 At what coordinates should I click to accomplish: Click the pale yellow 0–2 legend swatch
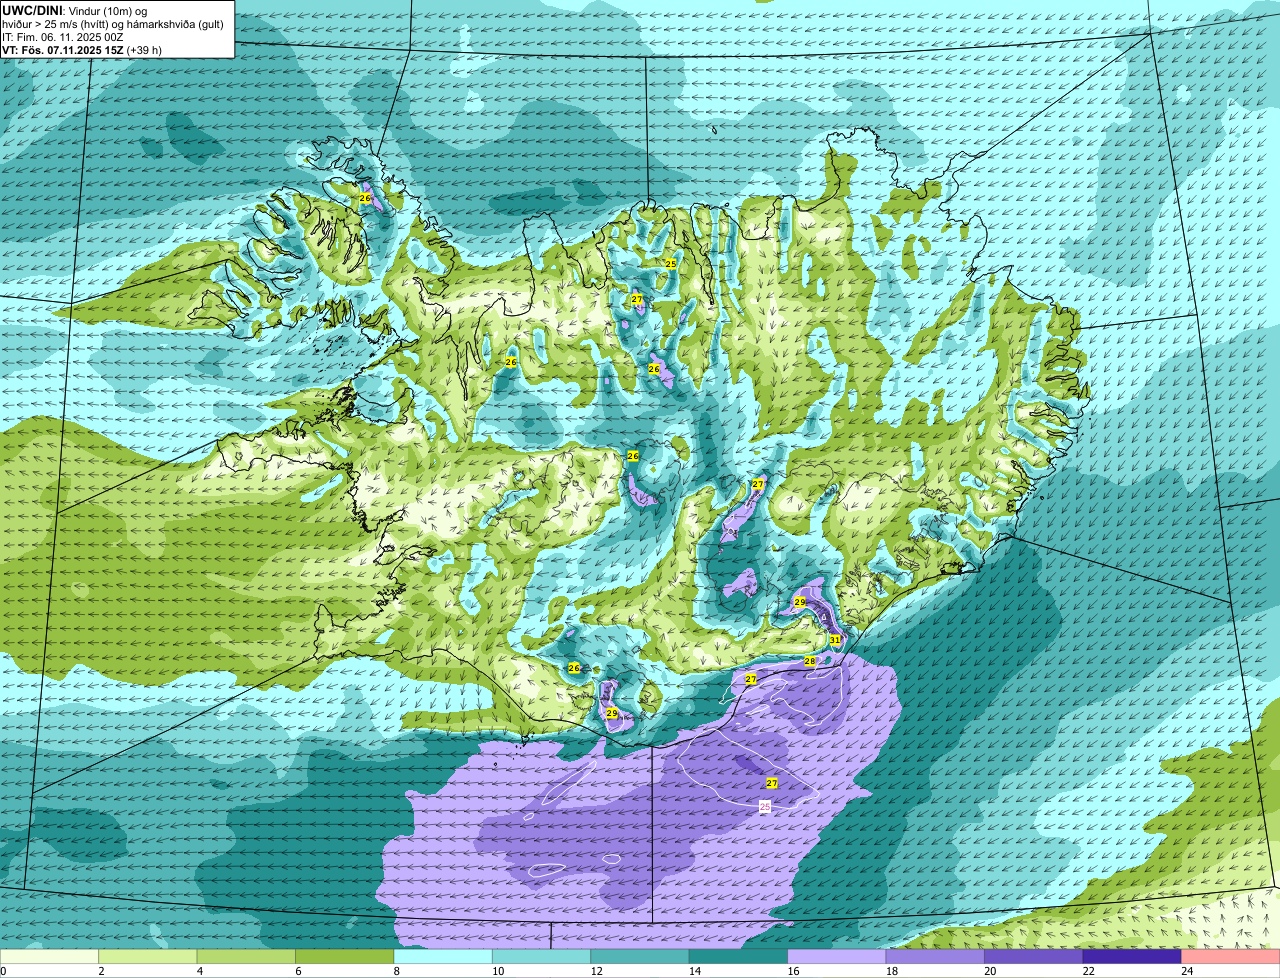[x=50, y=956]
